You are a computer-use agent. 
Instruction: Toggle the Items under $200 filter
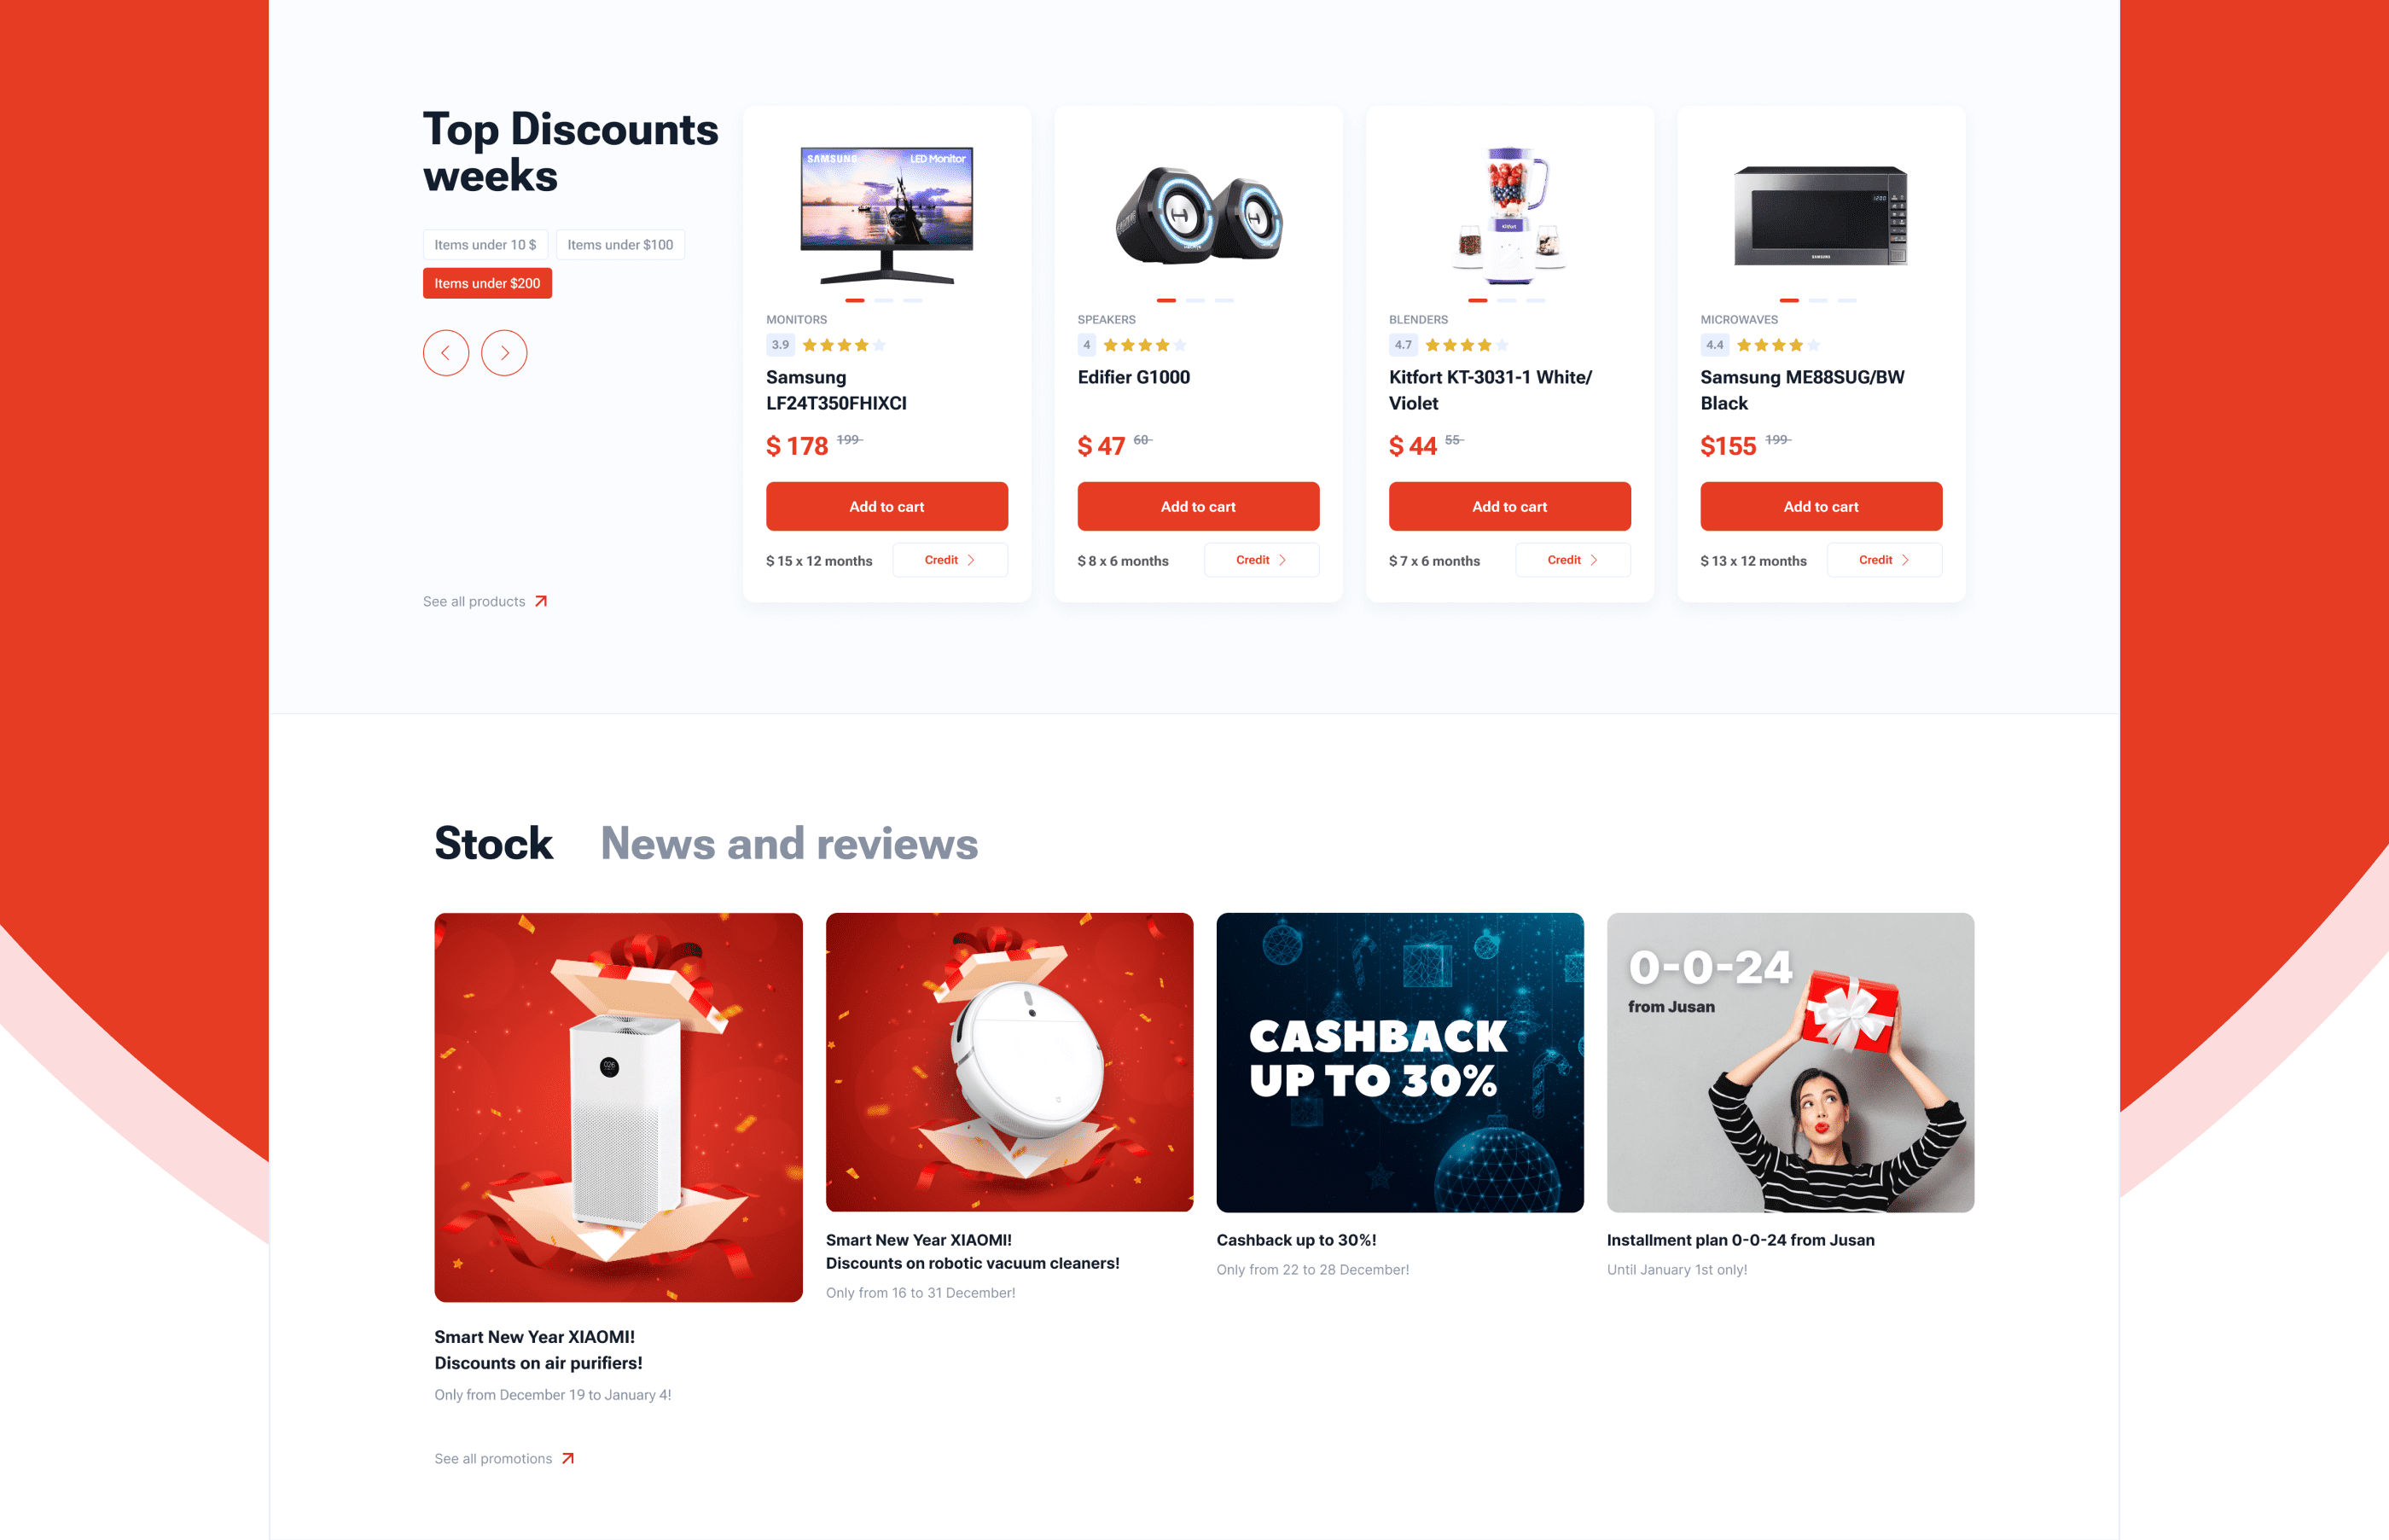(x=487, y=283)
